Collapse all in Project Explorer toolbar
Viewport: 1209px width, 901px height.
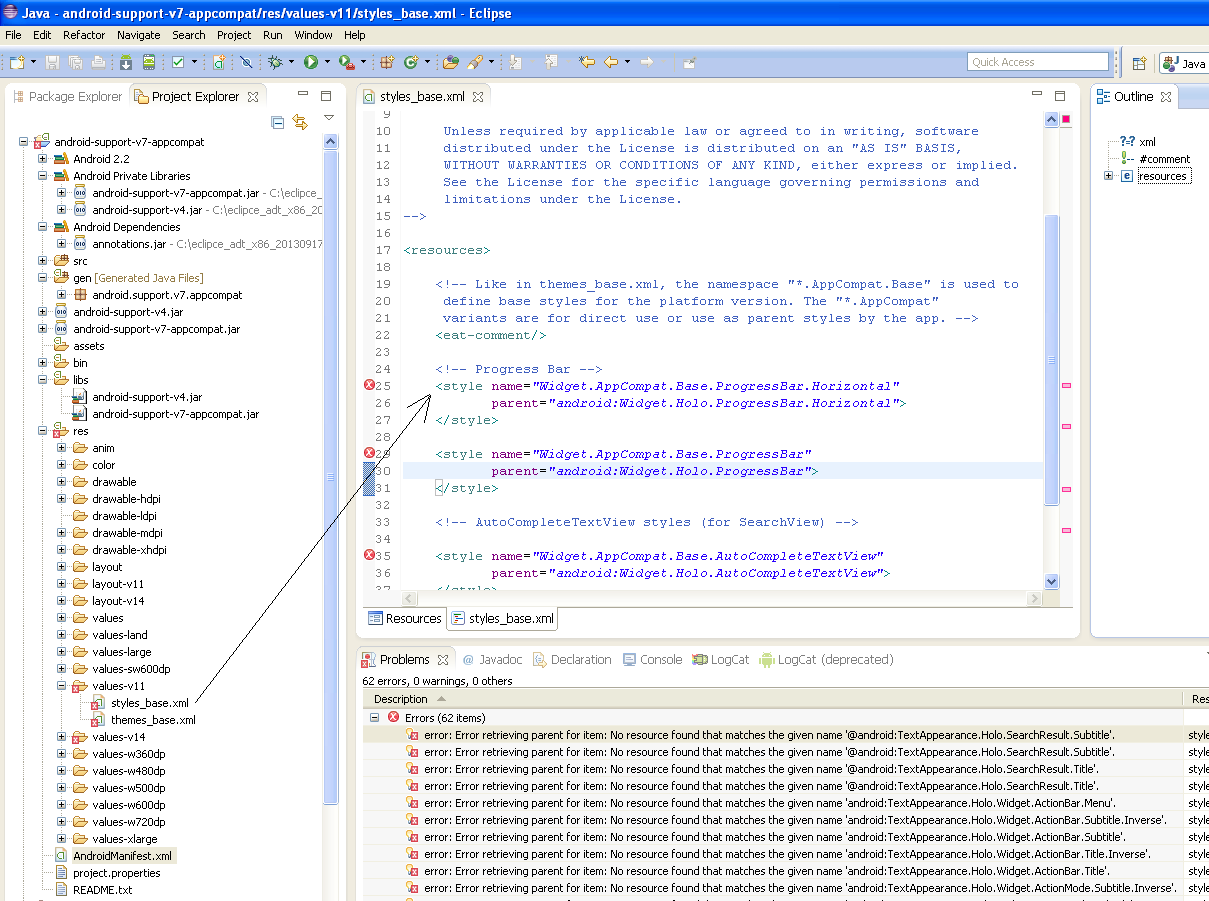pos(278,123)
